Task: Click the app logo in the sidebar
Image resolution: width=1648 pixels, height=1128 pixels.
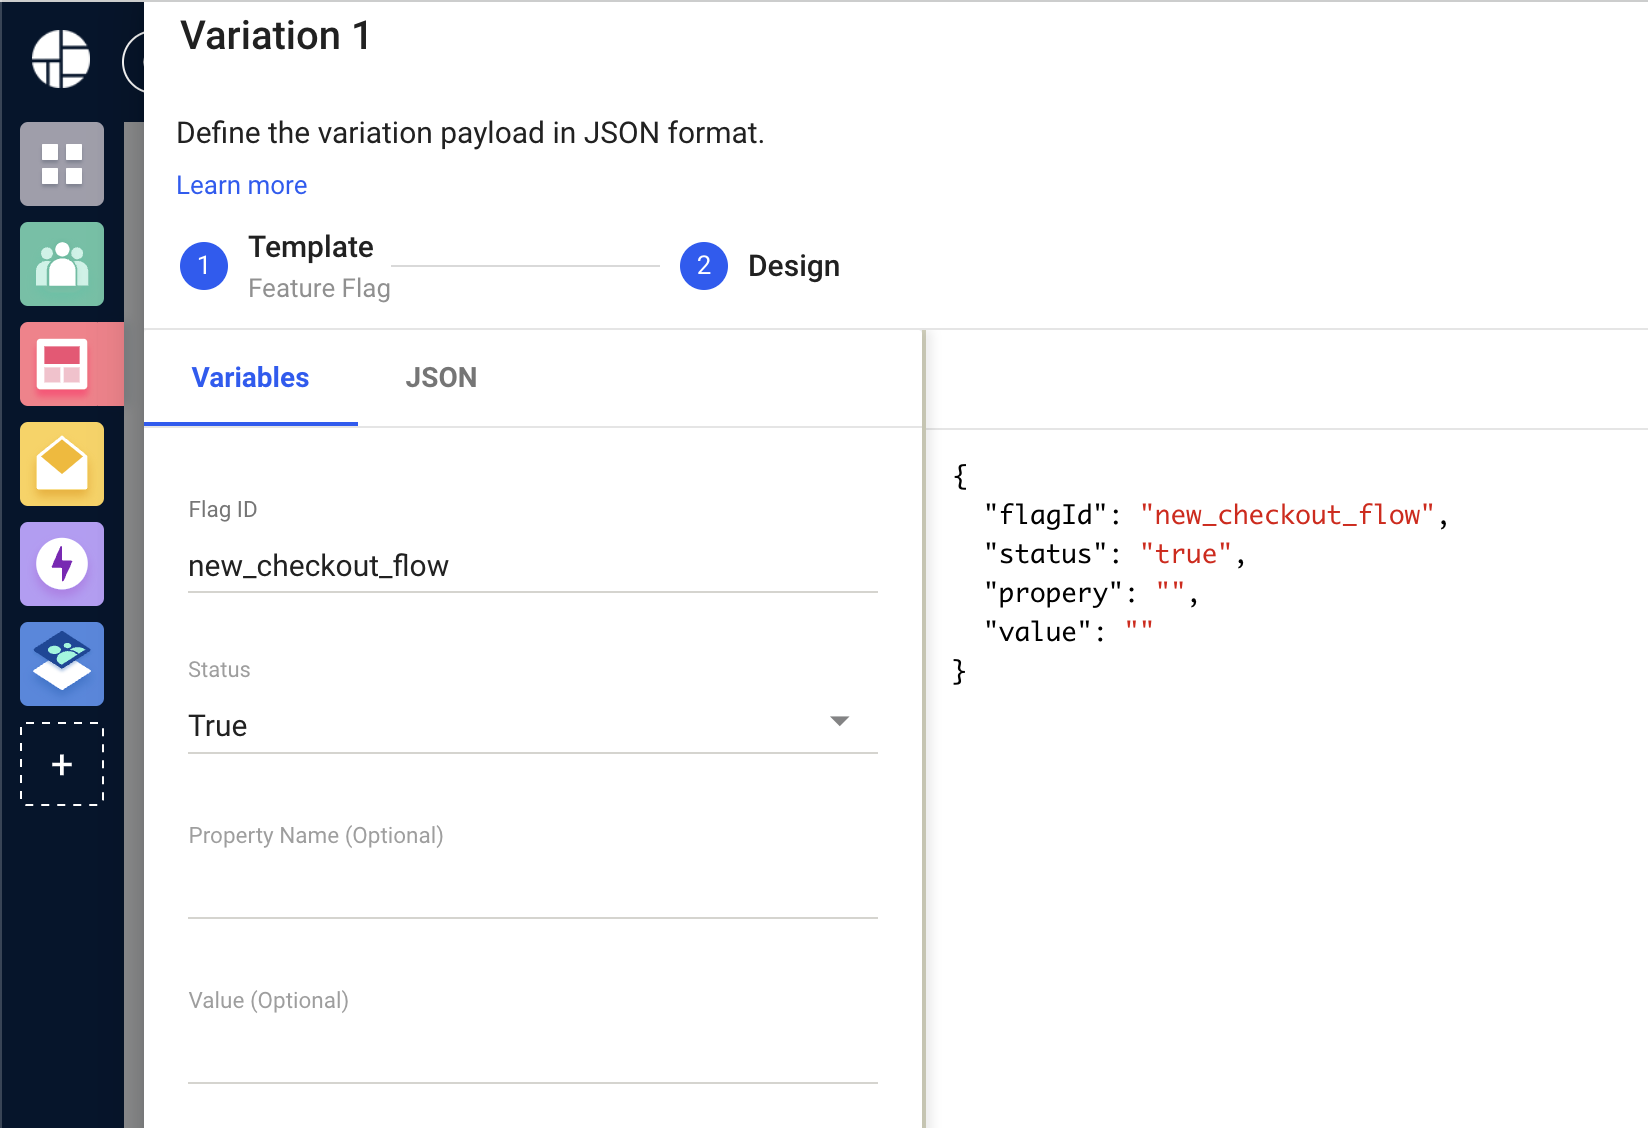Action: [61, 58]
